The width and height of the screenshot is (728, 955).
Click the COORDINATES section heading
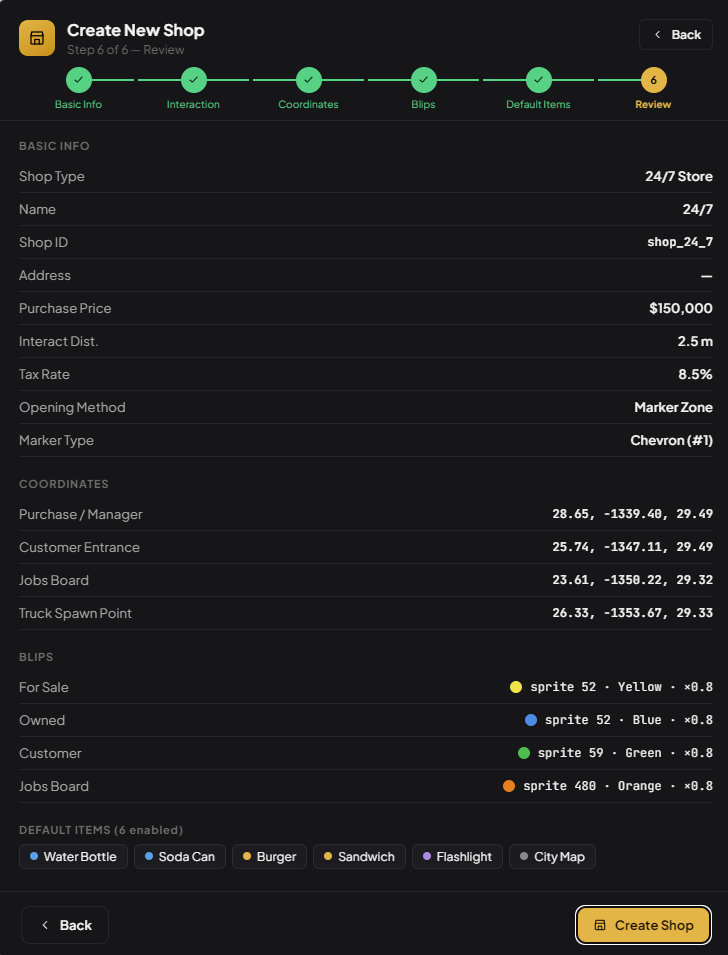[x=64, y=484]
